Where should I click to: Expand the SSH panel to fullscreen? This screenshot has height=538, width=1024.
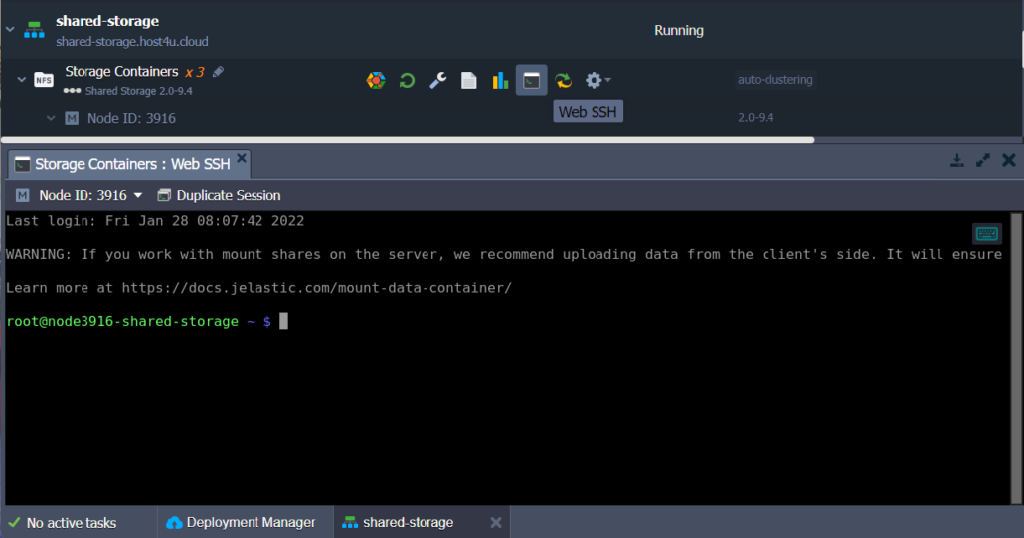click(983, 160)
